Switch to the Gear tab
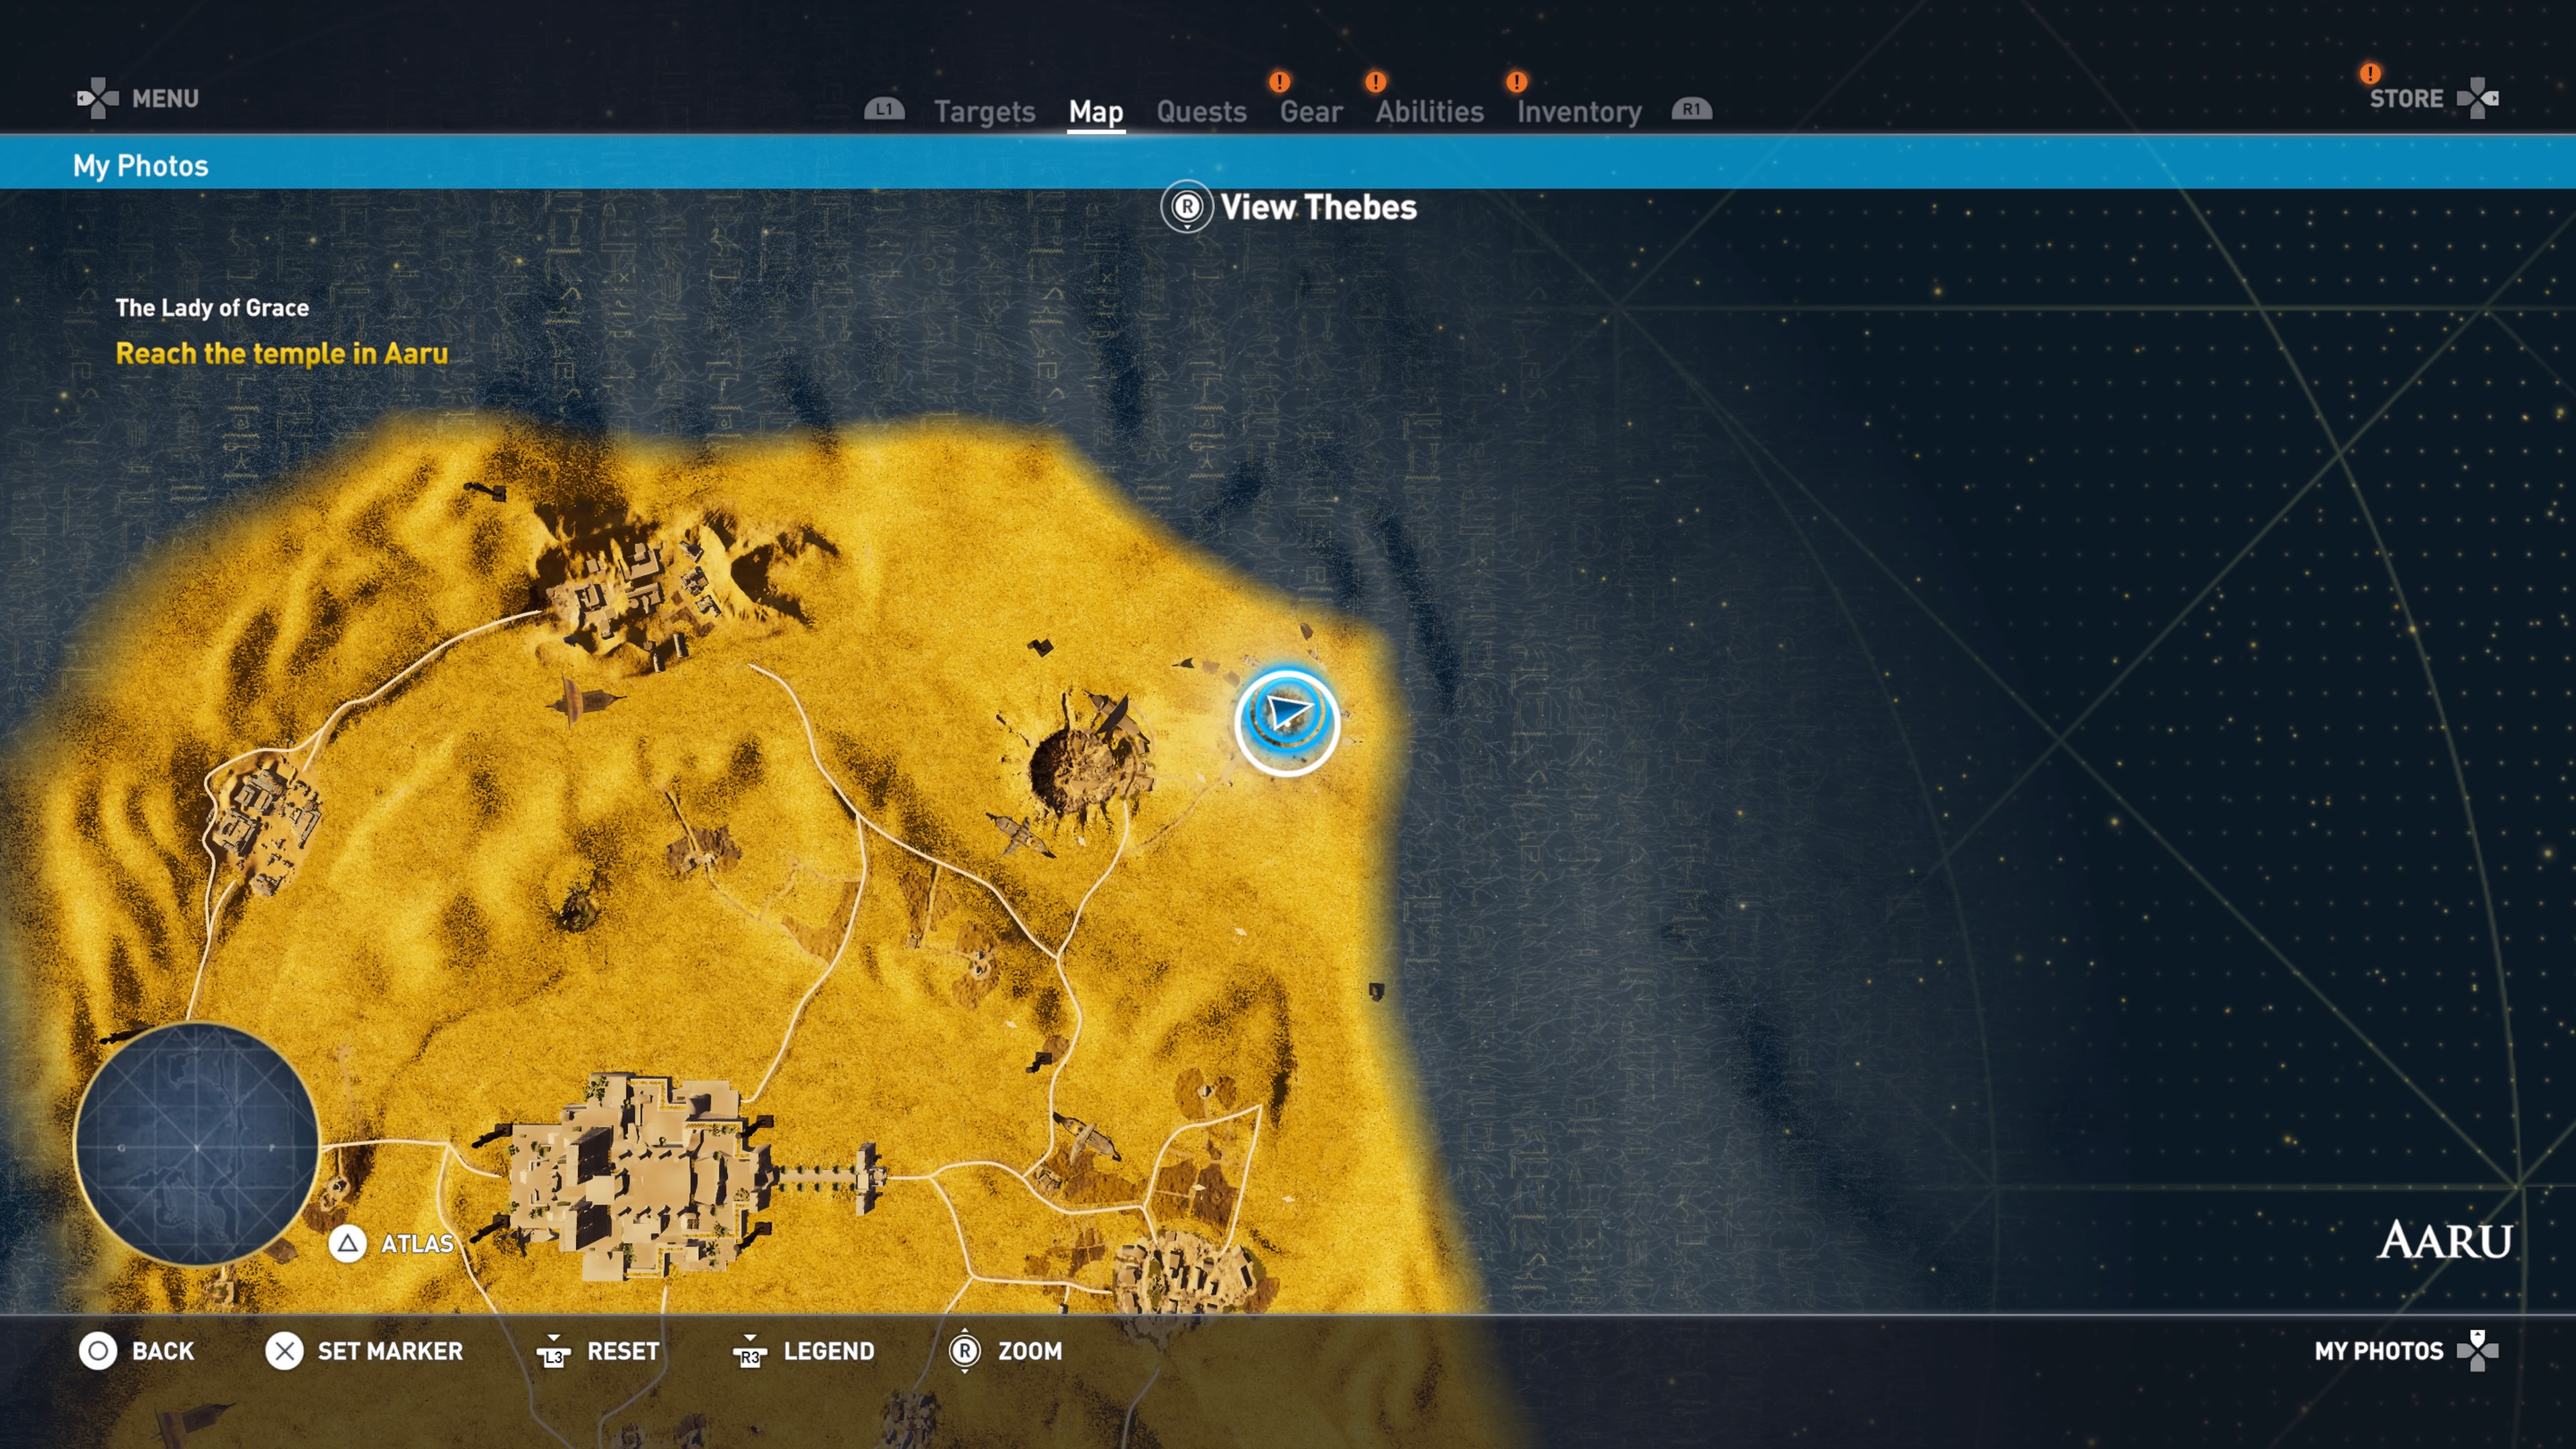Image resolution: width=2576 pixels, height=1449 pixels. (1311, 111)
